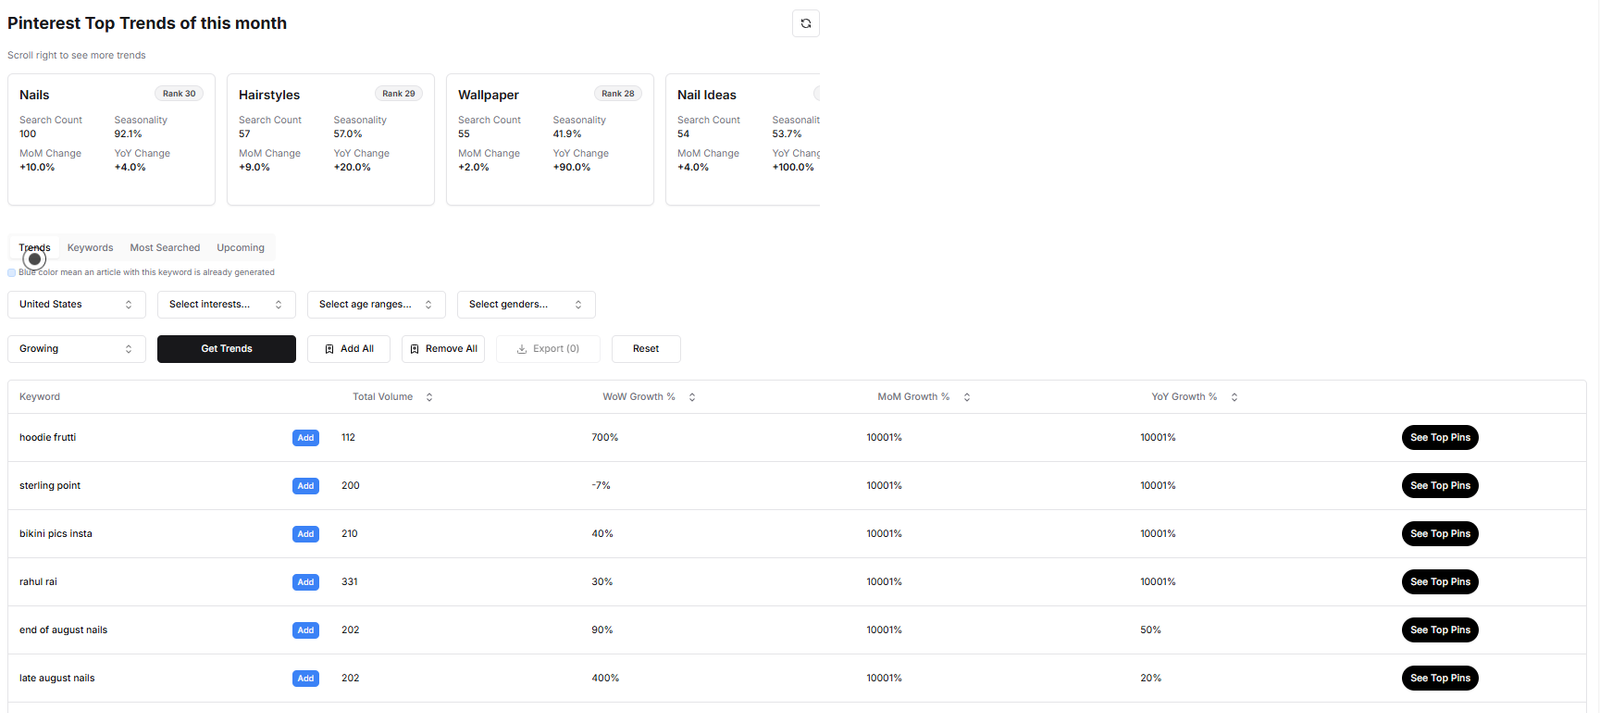
Task: Click the hoodie frutti keyword text
Action: coord(48,438)
